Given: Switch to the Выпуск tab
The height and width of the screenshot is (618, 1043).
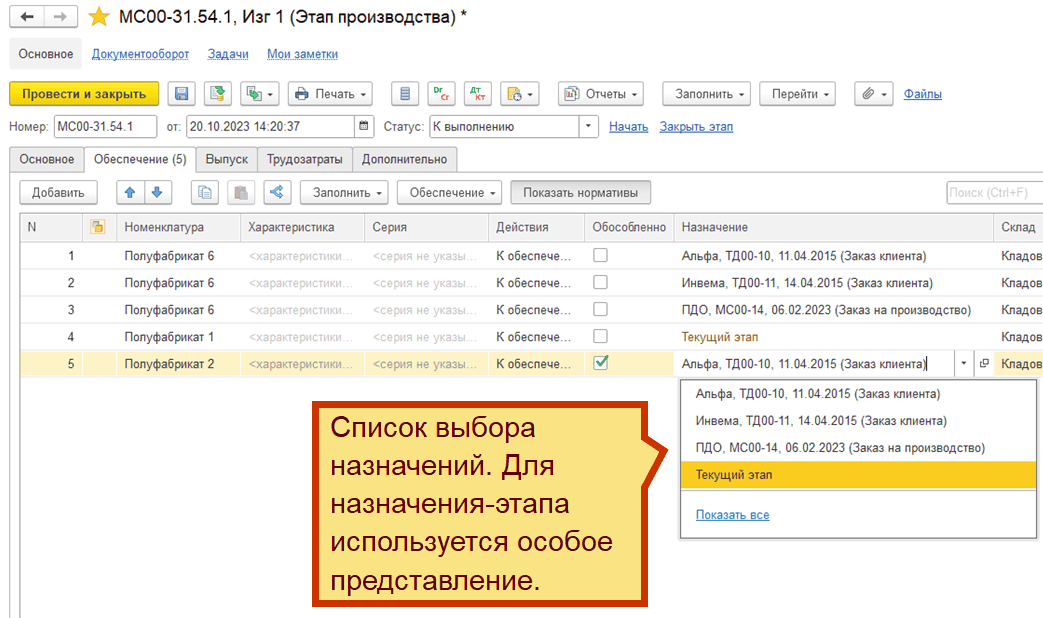Looking at the screenshot, I should 226,159.
